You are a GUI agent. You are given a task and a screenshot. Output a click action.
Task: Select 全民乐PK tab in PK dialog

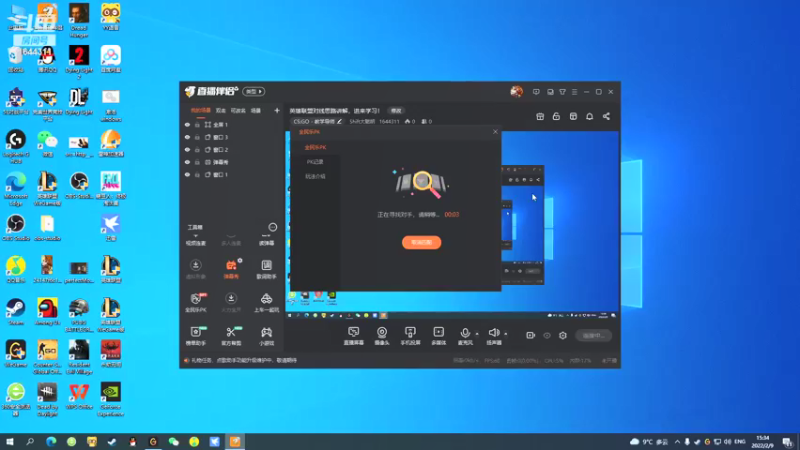point(315,147)
